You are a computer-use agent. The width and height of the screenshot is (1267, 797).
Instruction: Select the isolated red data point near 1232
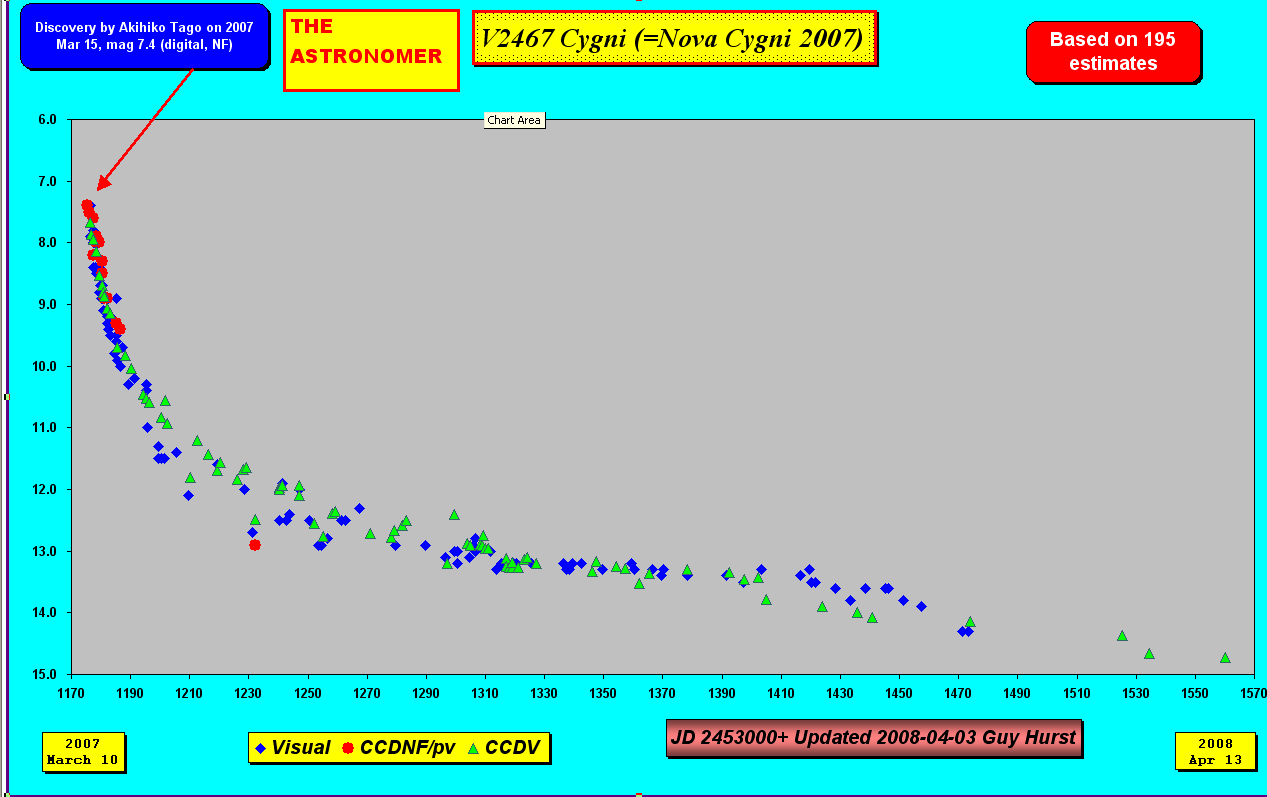(x=255, y=545)
